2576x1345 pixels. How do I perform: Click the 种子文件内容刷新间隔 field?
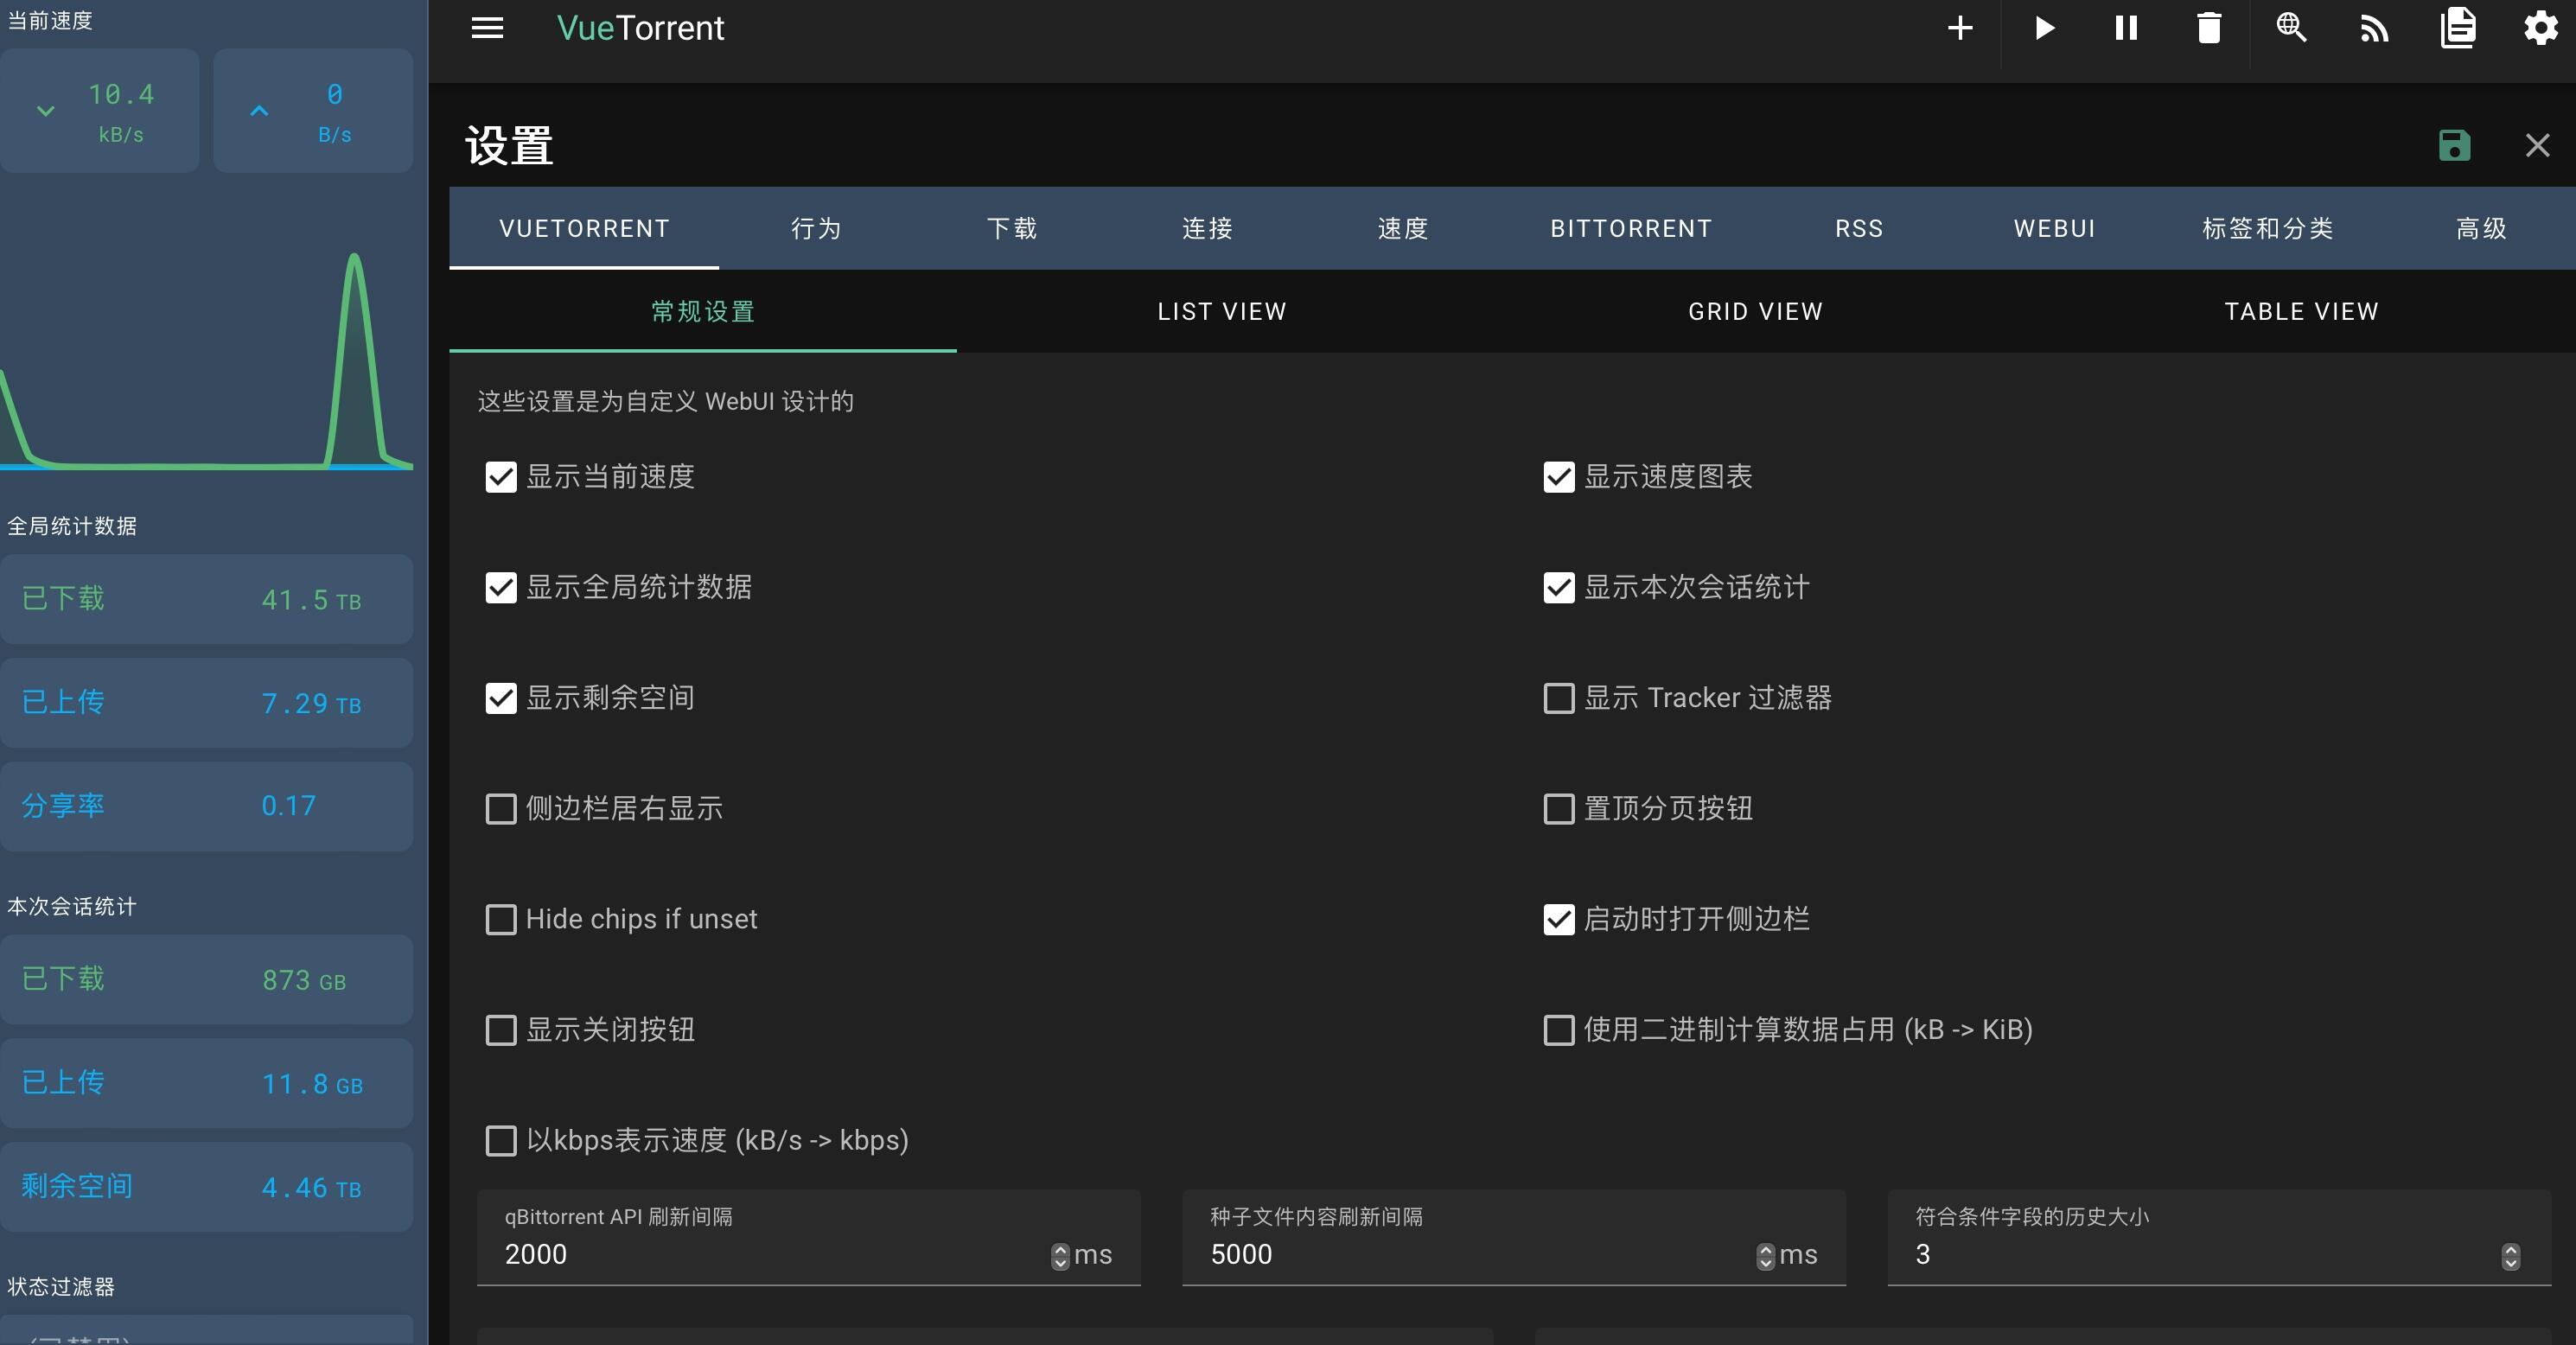point(1514,1238)
